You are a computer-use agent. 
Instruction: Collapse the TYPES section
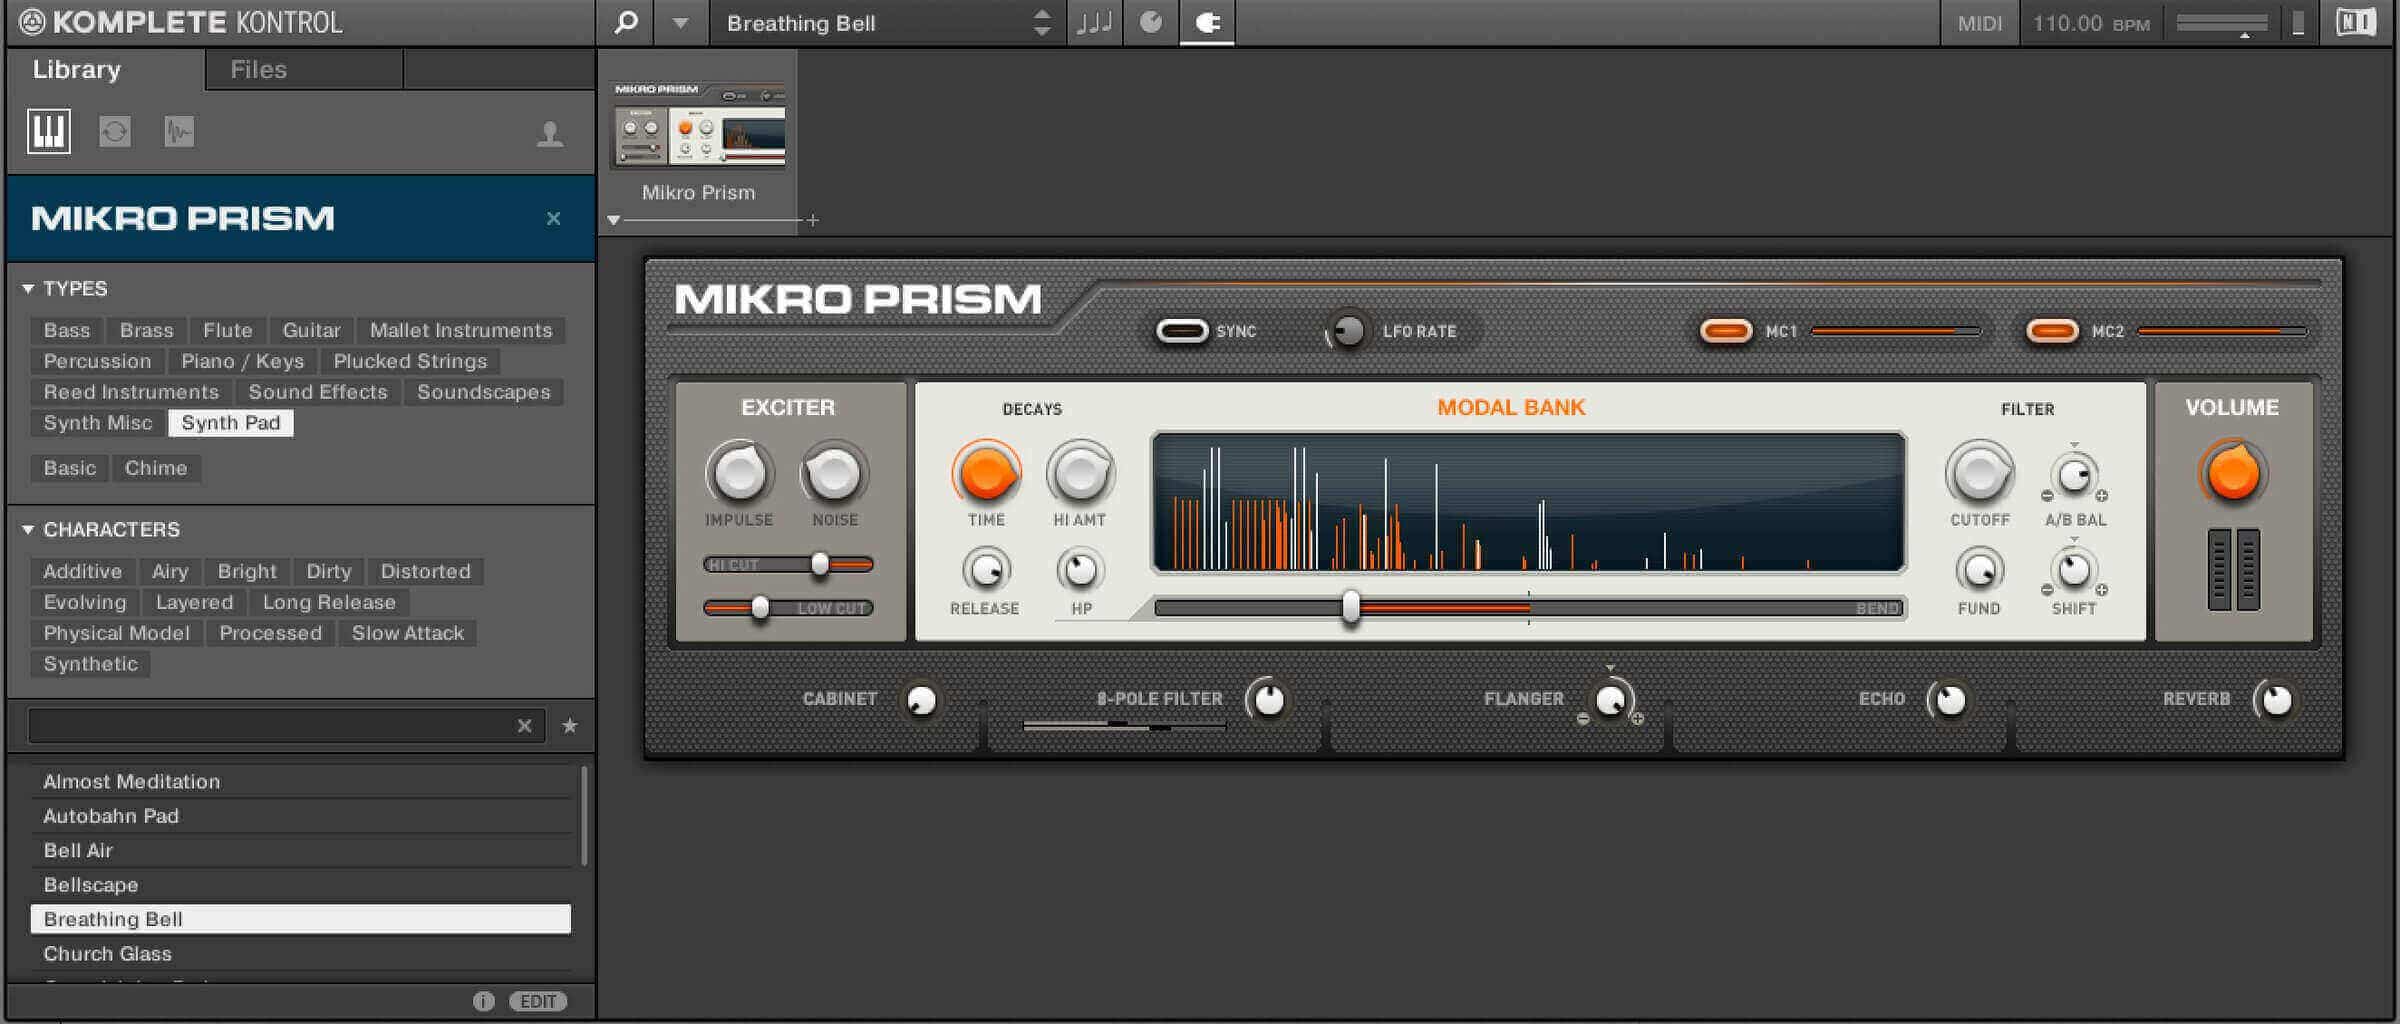point(28,289)
